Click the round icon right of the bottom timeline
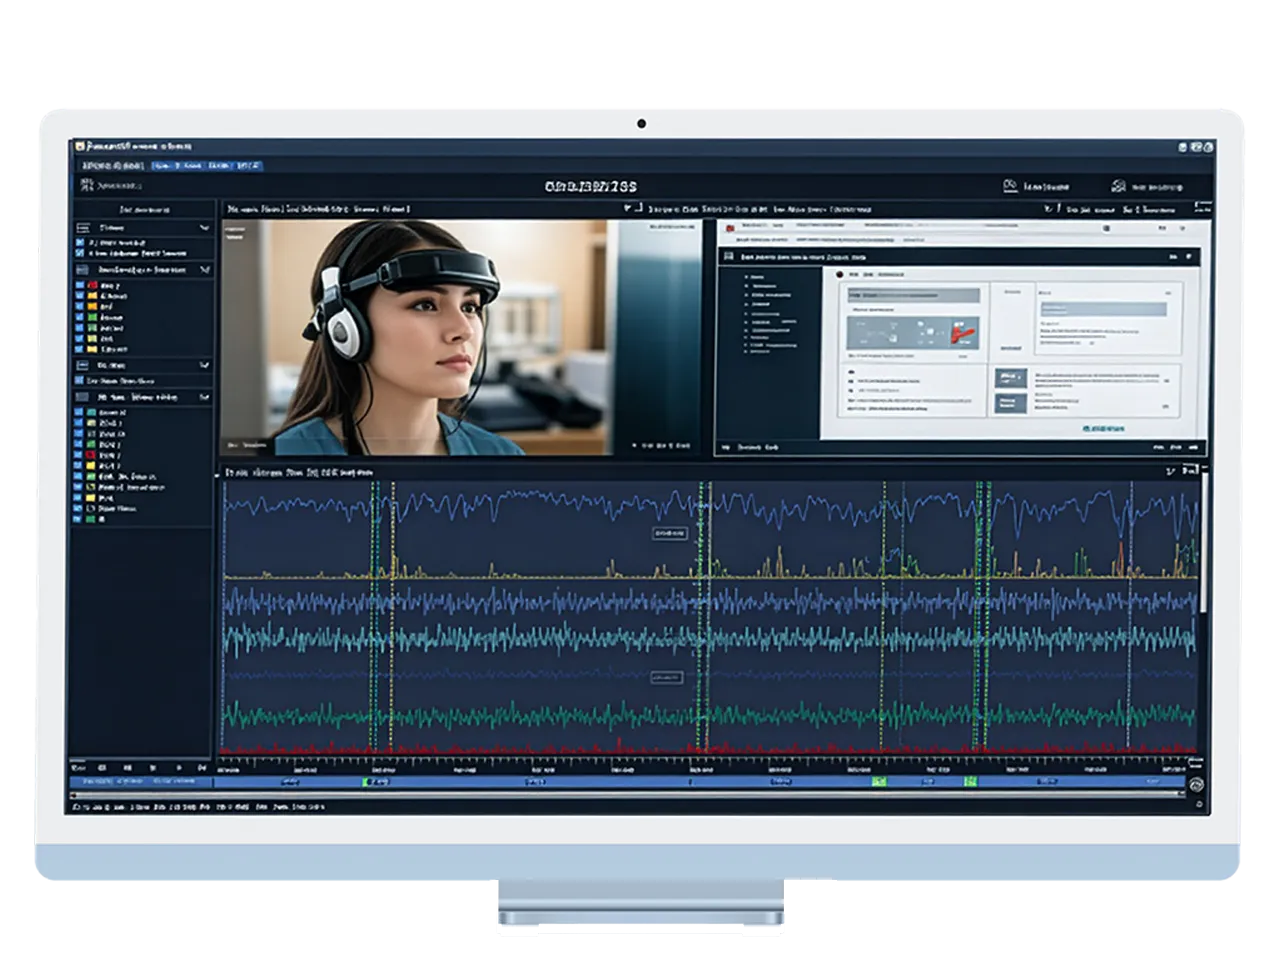This screenshot has width=1280, height=960. (x=1196, y=785)
